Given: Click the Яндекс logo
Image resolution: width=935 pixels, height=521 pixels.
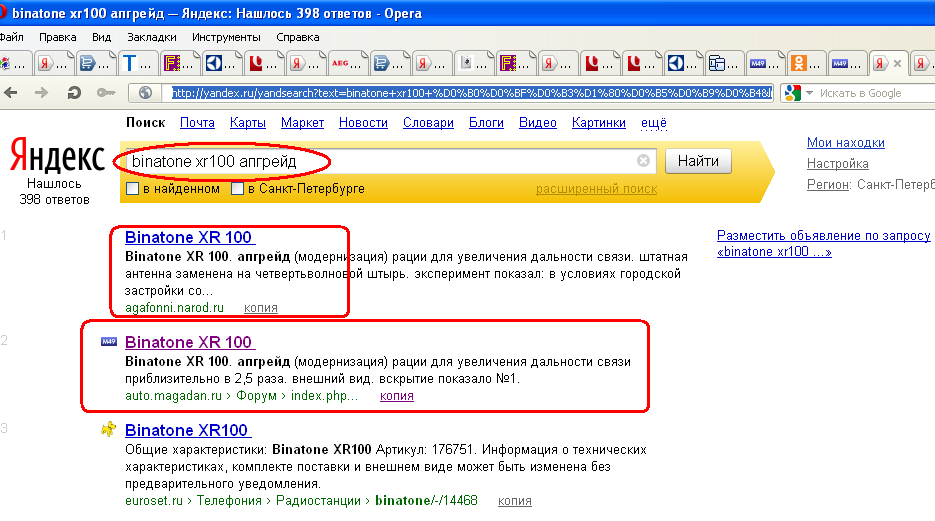Looking at the screenshot, I should 57,158.
